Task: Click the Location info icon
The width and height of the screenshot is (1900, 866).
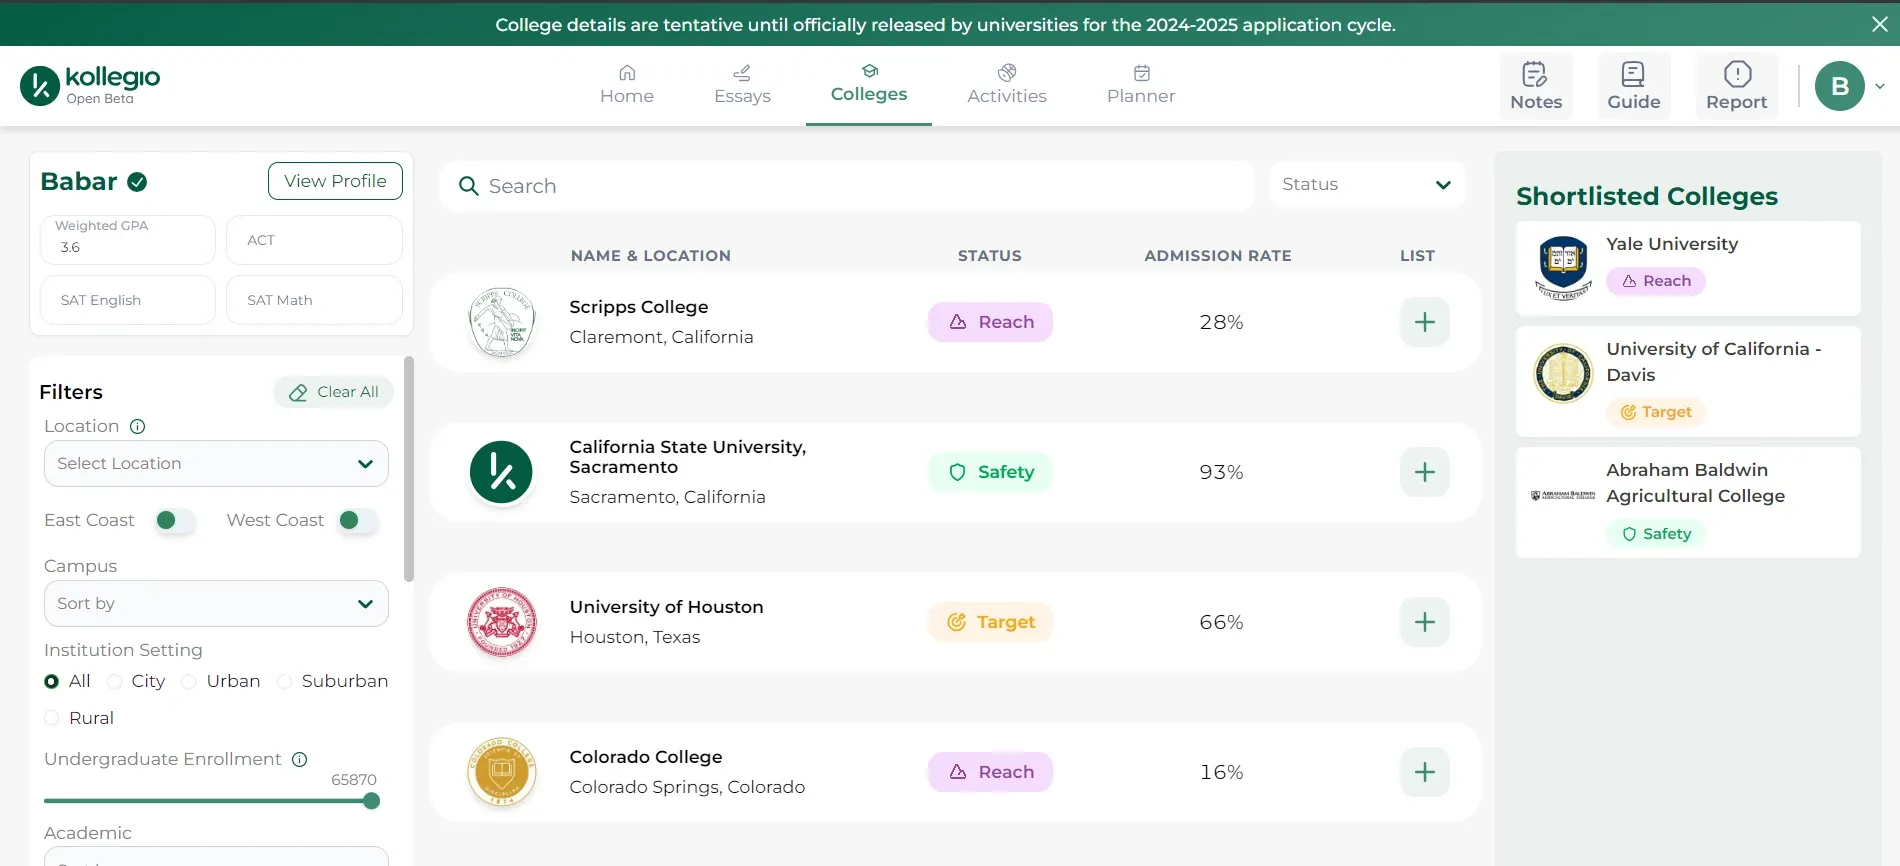Action: [x=138, y=427]
